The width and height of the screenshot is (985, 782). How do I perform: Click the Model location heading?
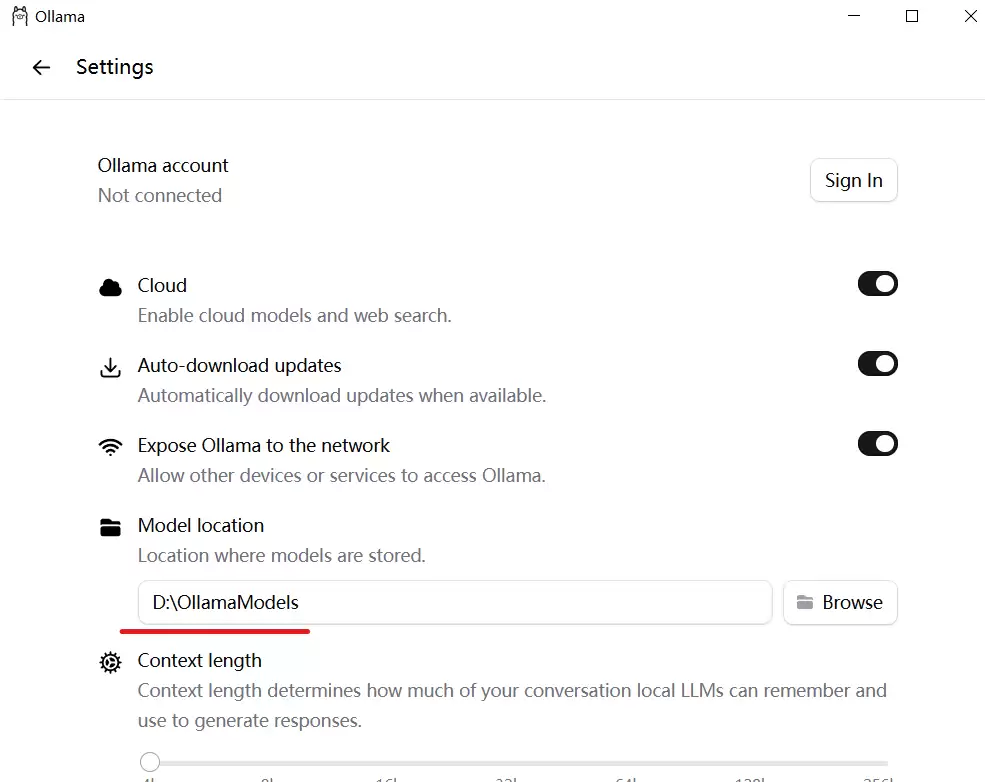pyautogui.click(x=201, y=526)
